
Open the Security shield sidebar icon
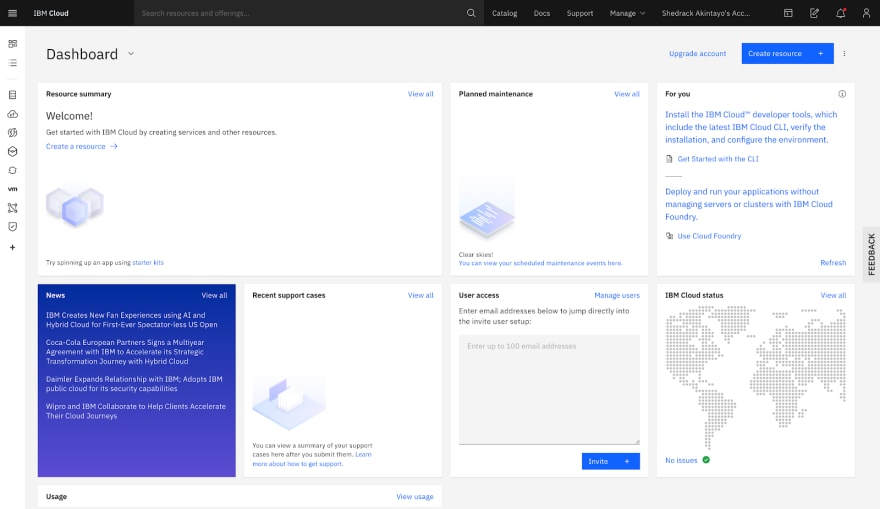tap(12, 227)
